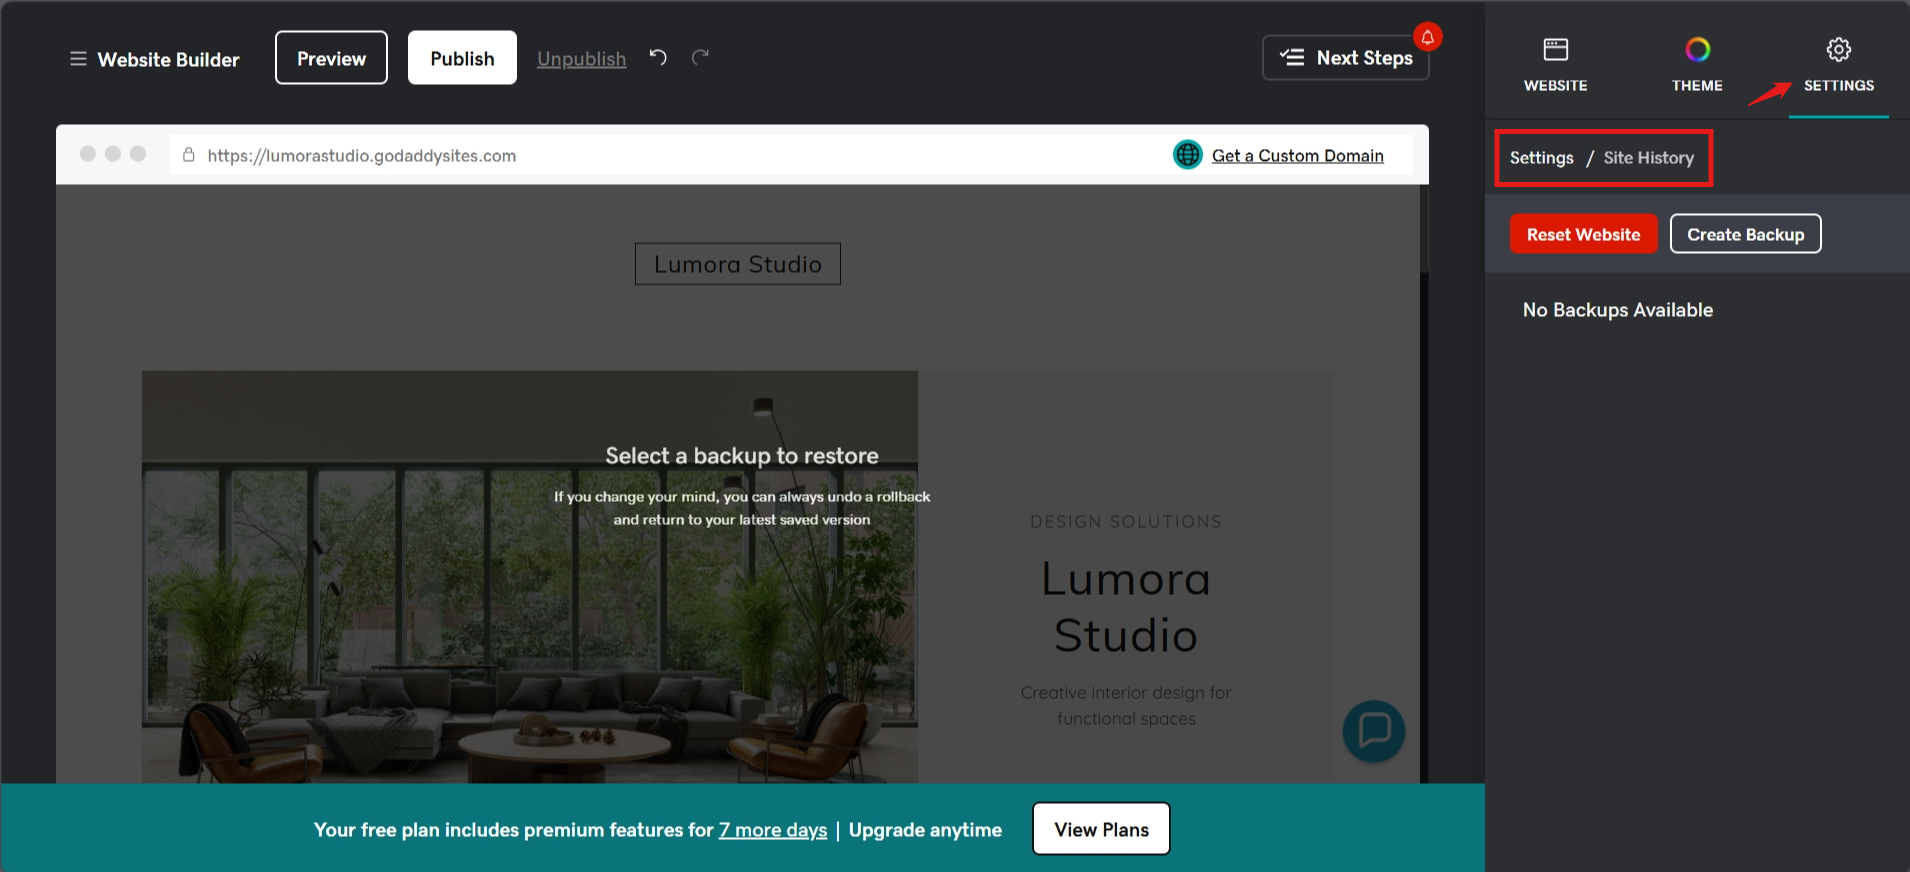This screenshot has height=872, width=1910.
Task: Click the No Backups Available message
Action: pyautogui.click(x=1617, y=310)
